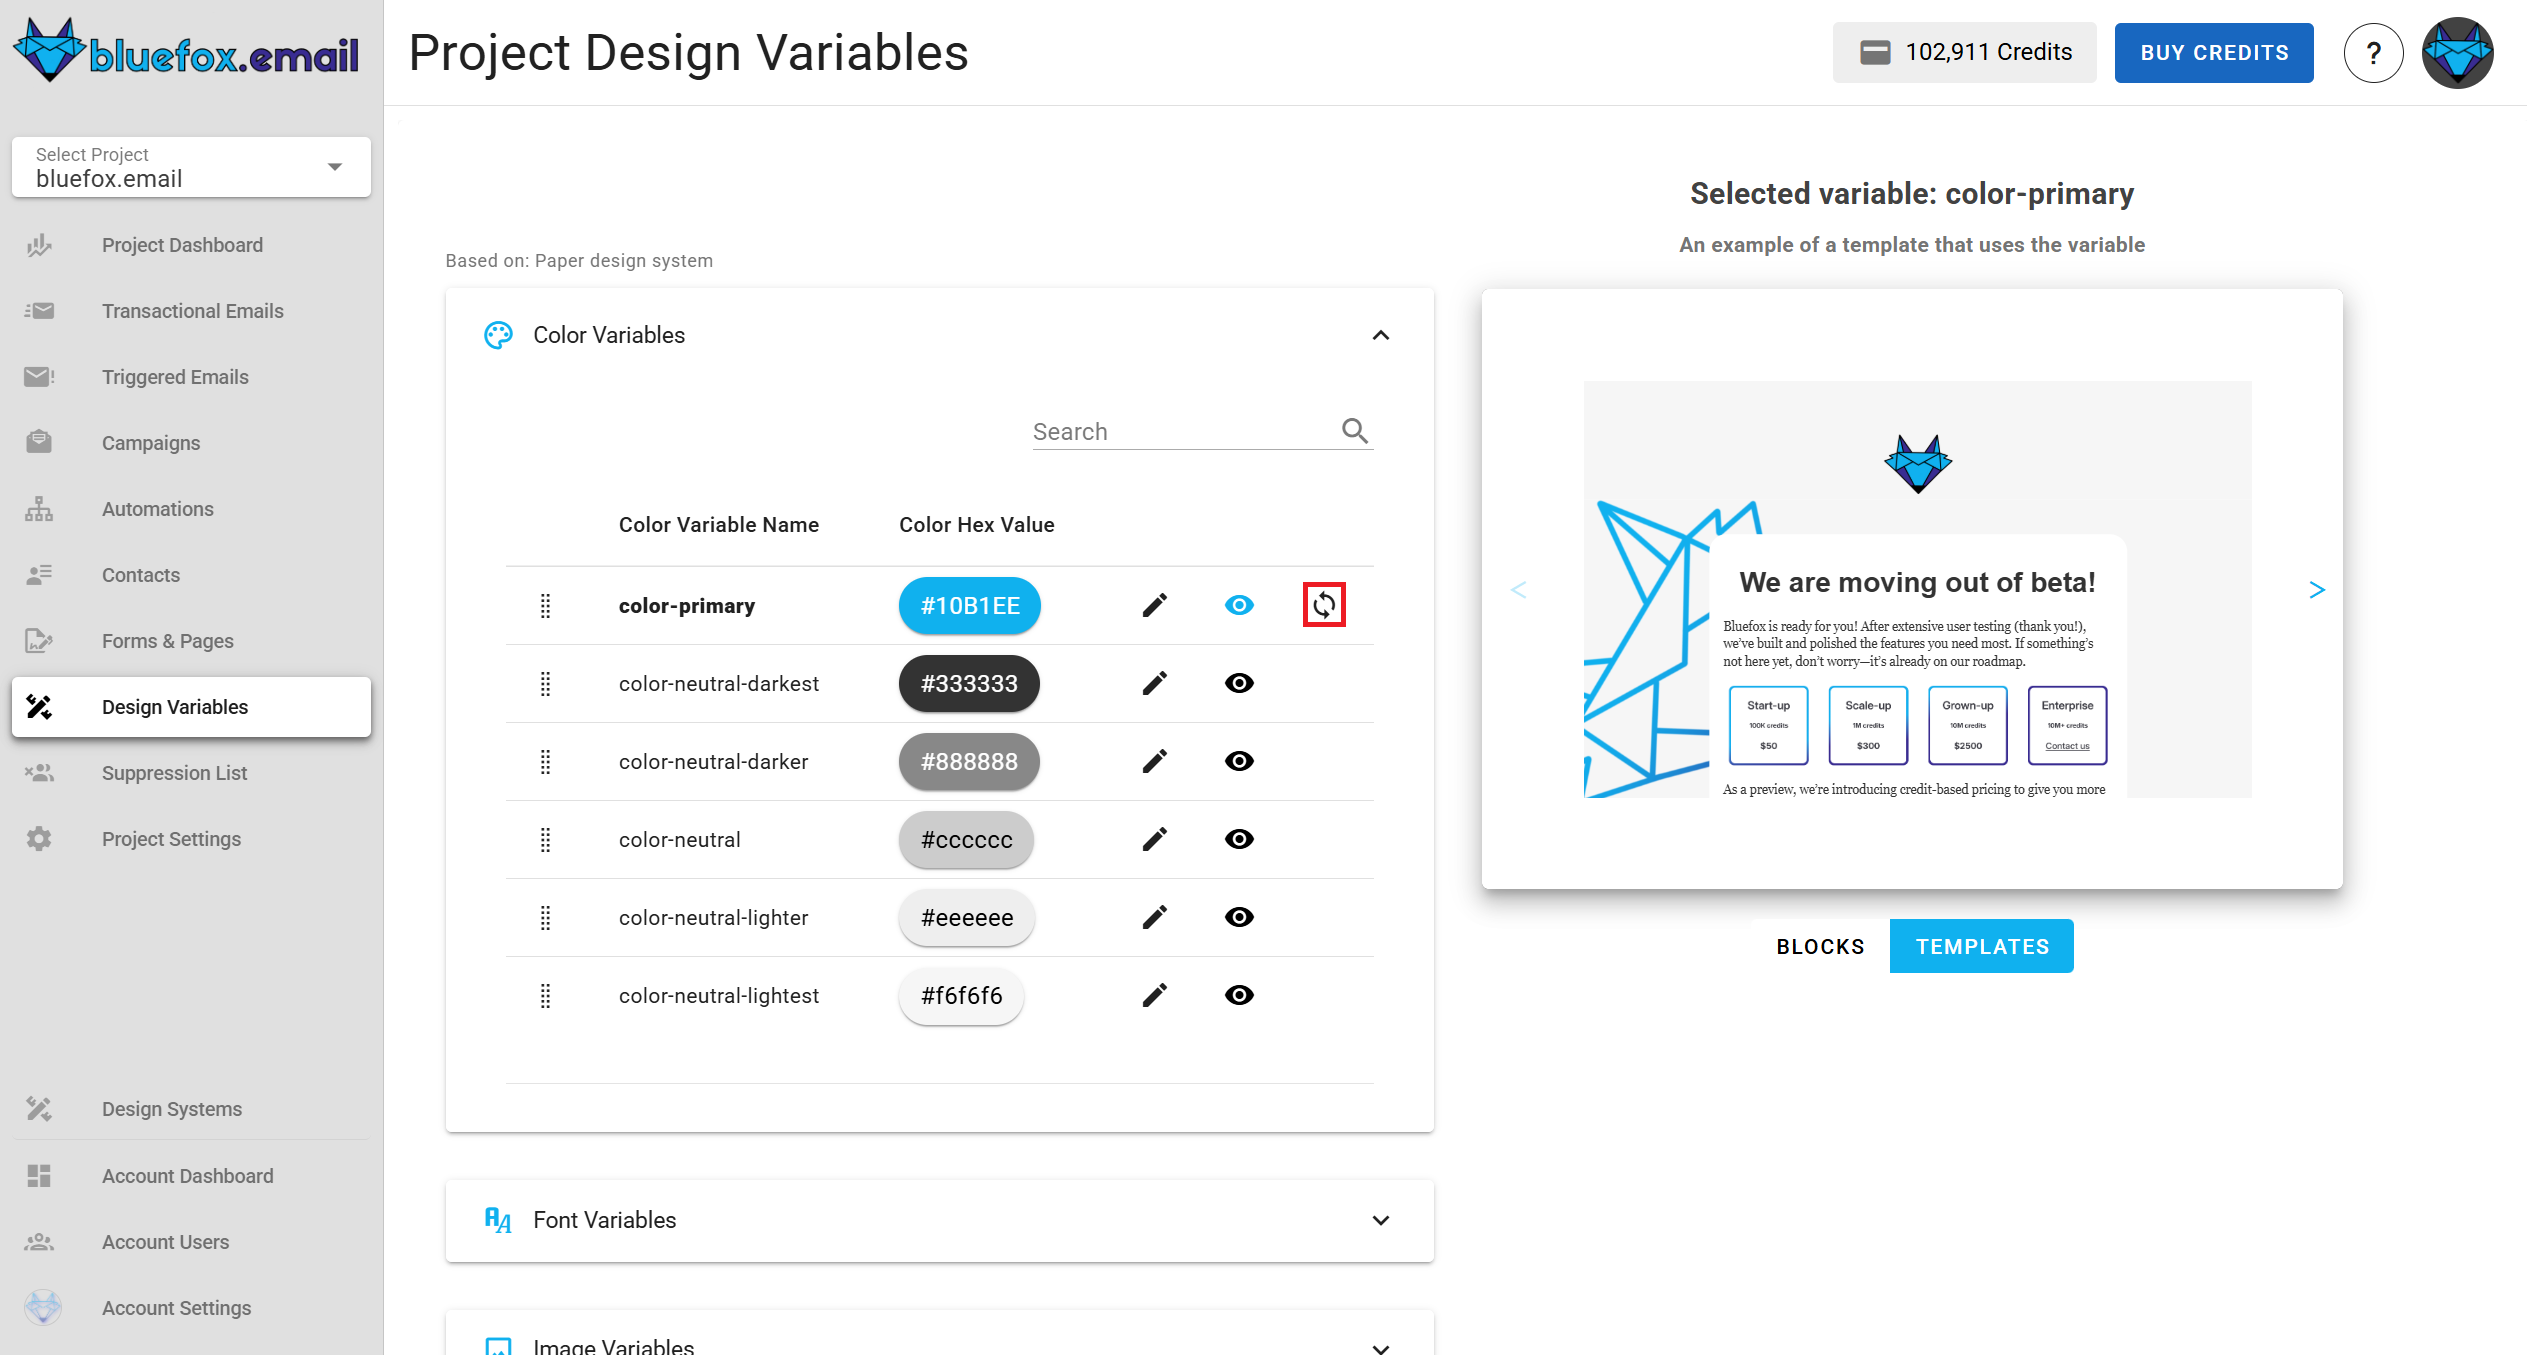
Task: Open the help question mark icon
Action: tap(2373, 53)
